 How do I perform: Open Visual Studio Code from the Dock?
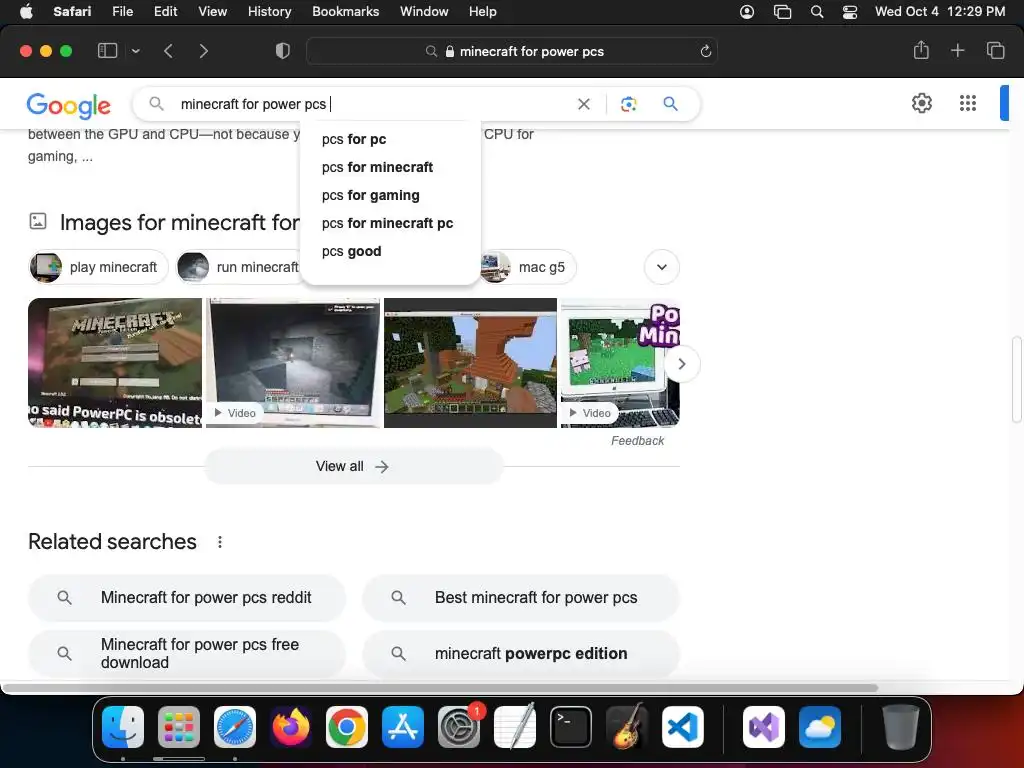click(683, 727)
